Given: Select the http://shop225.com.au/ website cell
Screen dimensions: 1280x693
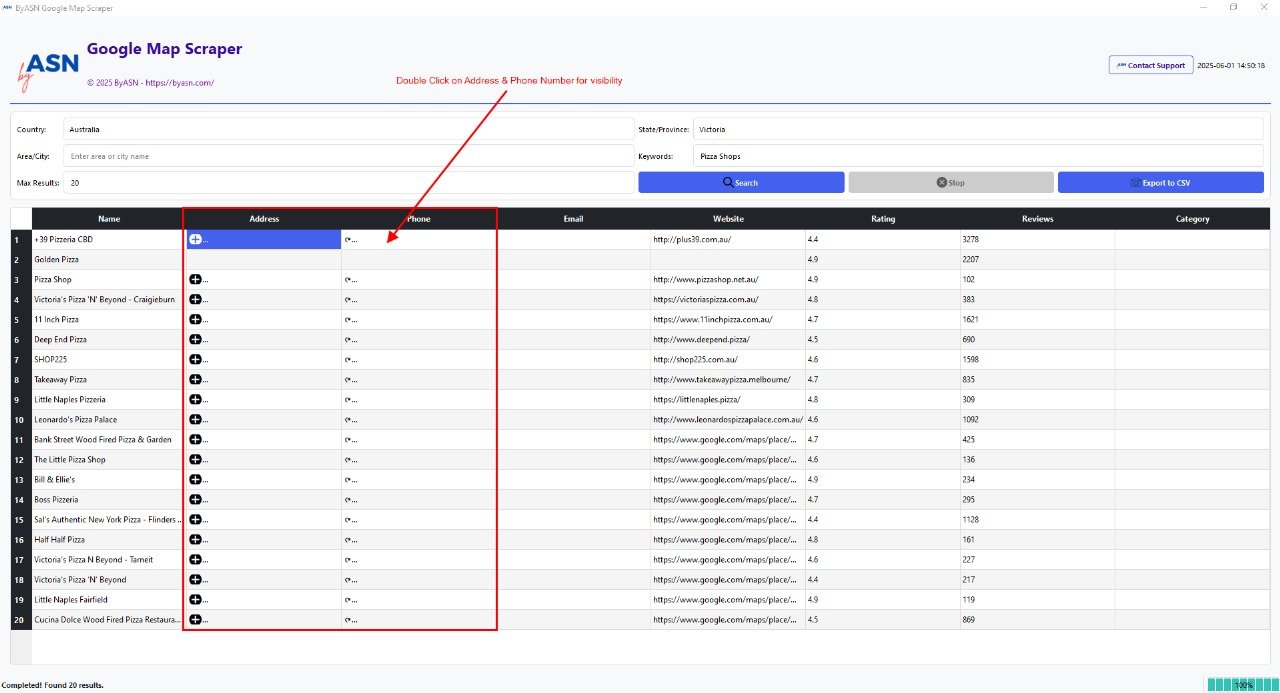Looking at the screenshot, I should click(728, 360).
